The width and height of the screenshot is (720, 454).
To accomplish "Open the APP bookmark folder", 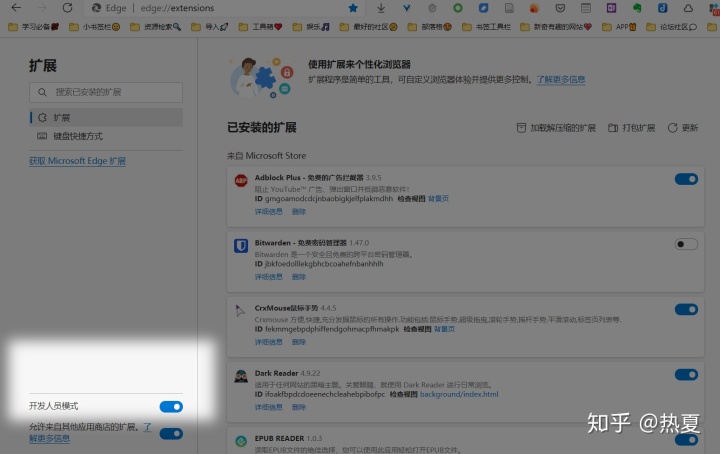I will click(619, 27).
